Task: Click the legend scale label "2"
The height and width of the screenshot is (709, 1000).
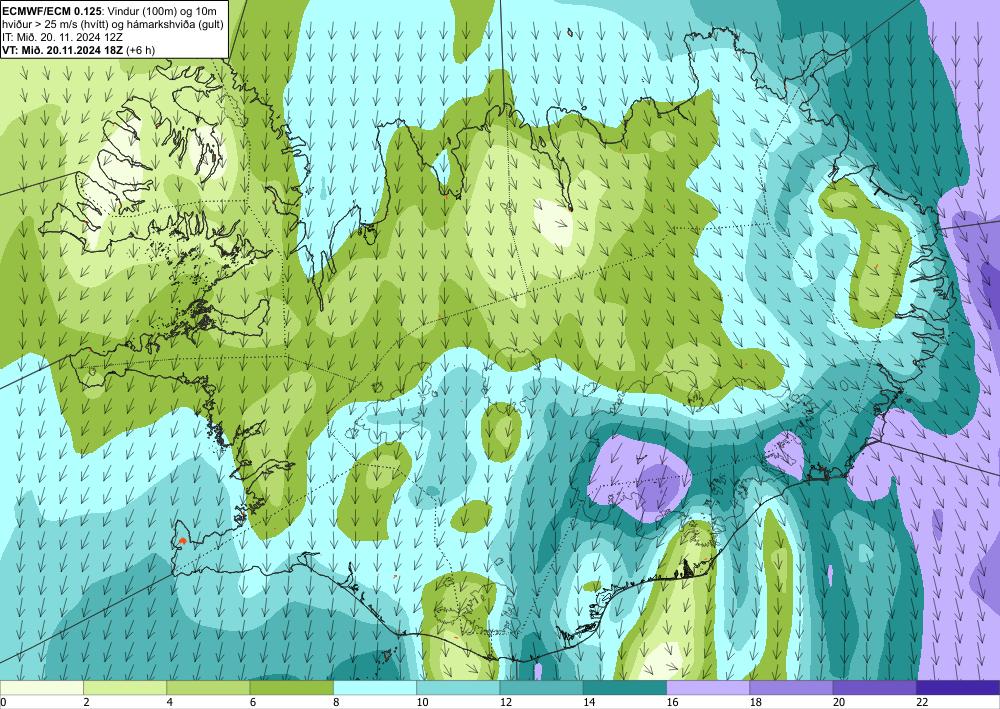Action: (x=85, y=702)
